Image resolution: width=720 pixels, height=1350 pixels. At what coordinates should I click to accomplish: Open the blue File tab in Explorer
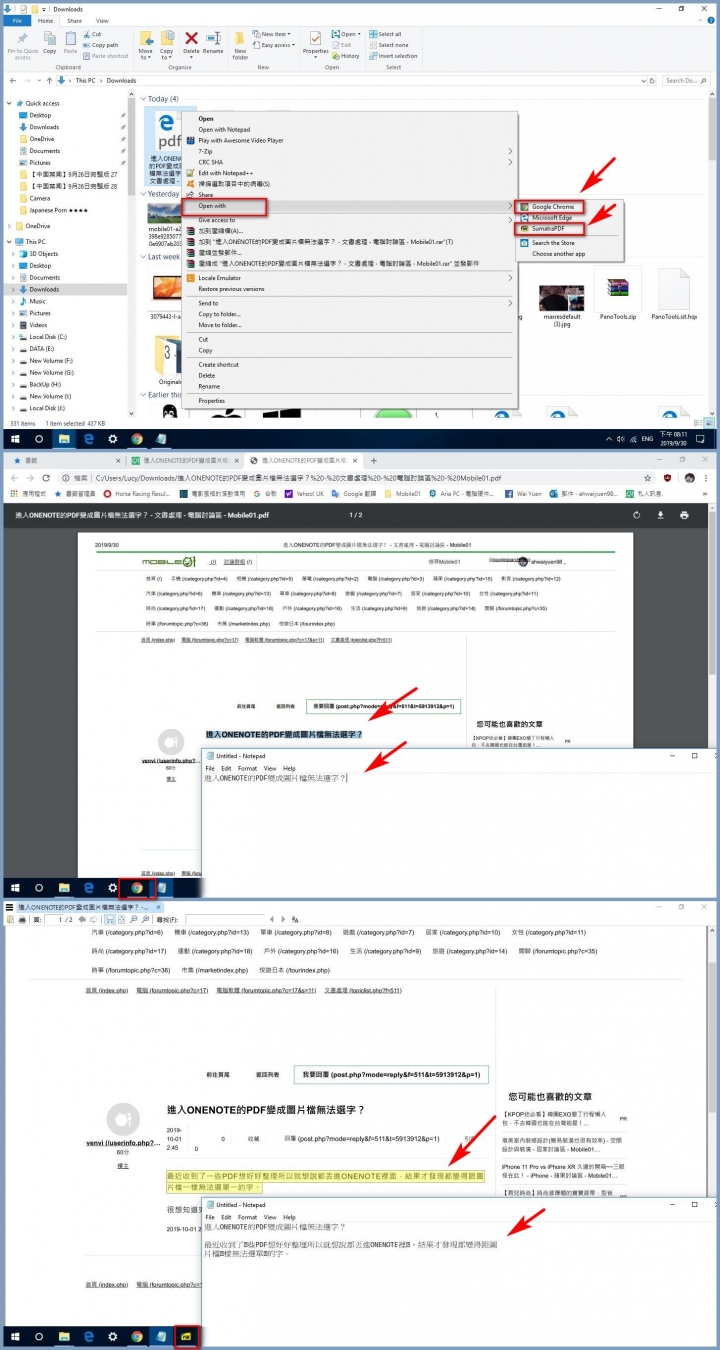click(x=15, y=20)
